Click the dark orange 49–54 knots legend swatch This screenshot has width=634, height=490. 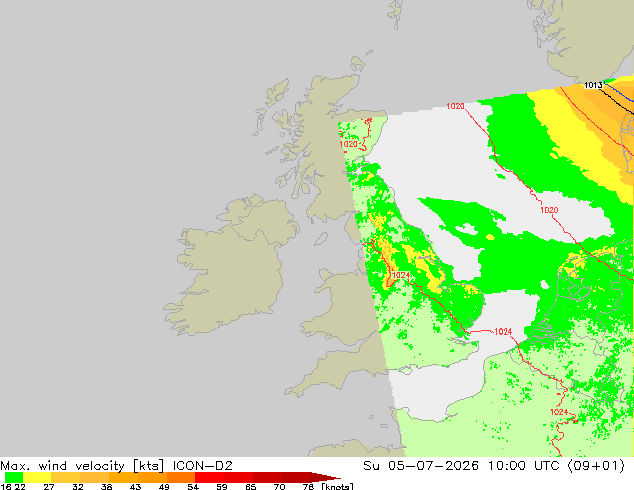point(181,477)
